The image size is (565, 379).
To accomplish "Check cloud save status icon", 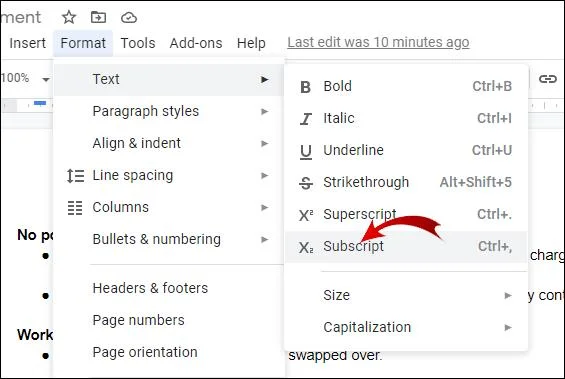I will 129,17.
